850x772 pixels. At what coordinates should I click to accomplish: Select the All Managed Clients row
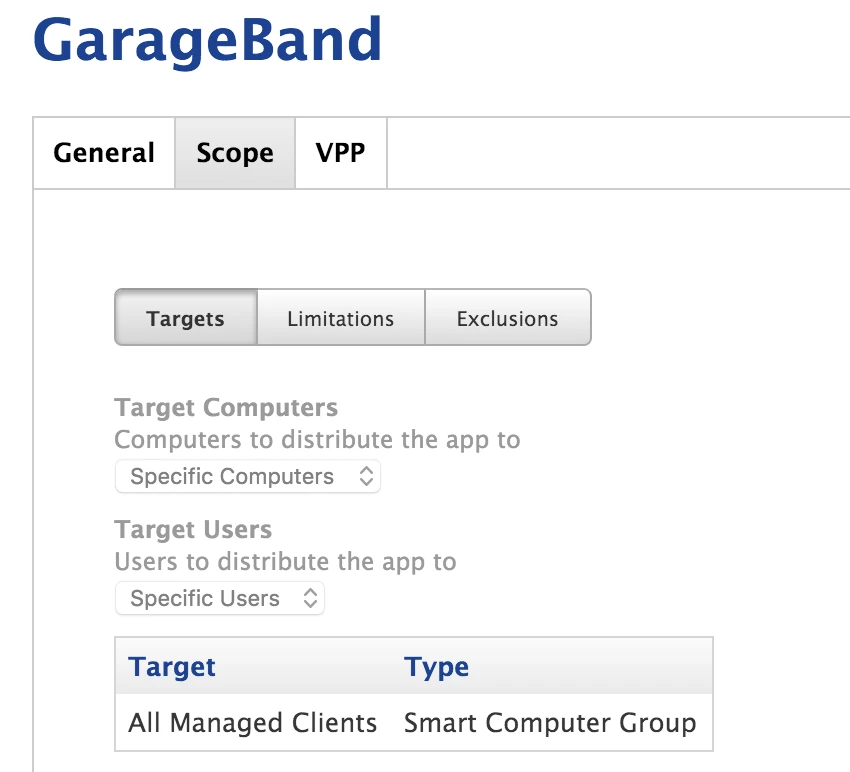(414, 723)
